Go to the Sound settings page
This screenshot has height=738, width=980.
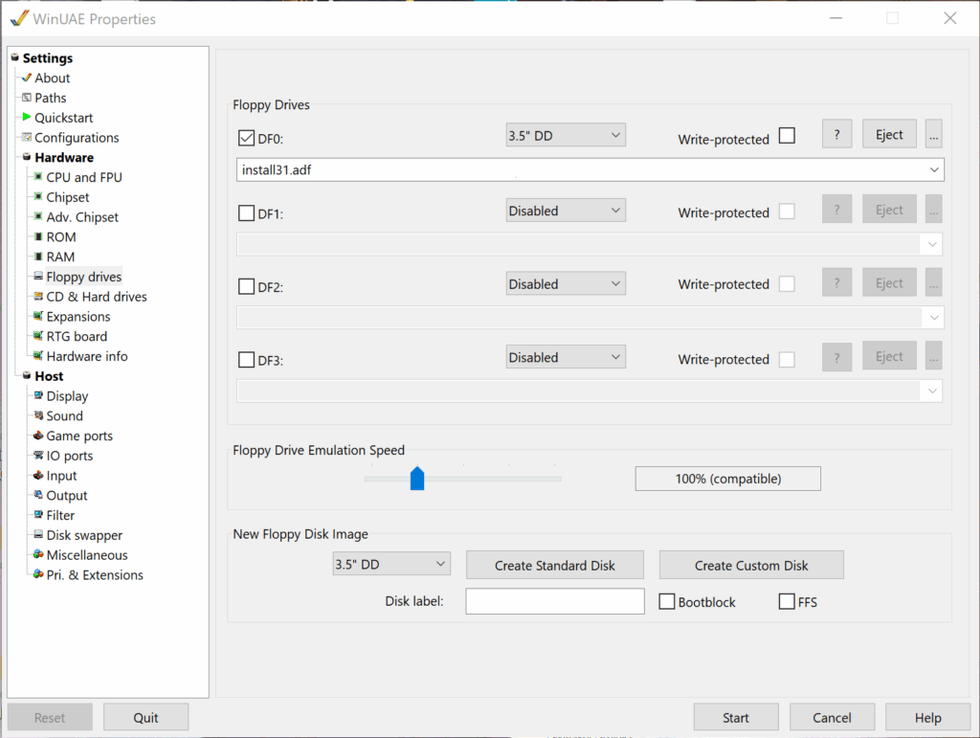(64, 416)
